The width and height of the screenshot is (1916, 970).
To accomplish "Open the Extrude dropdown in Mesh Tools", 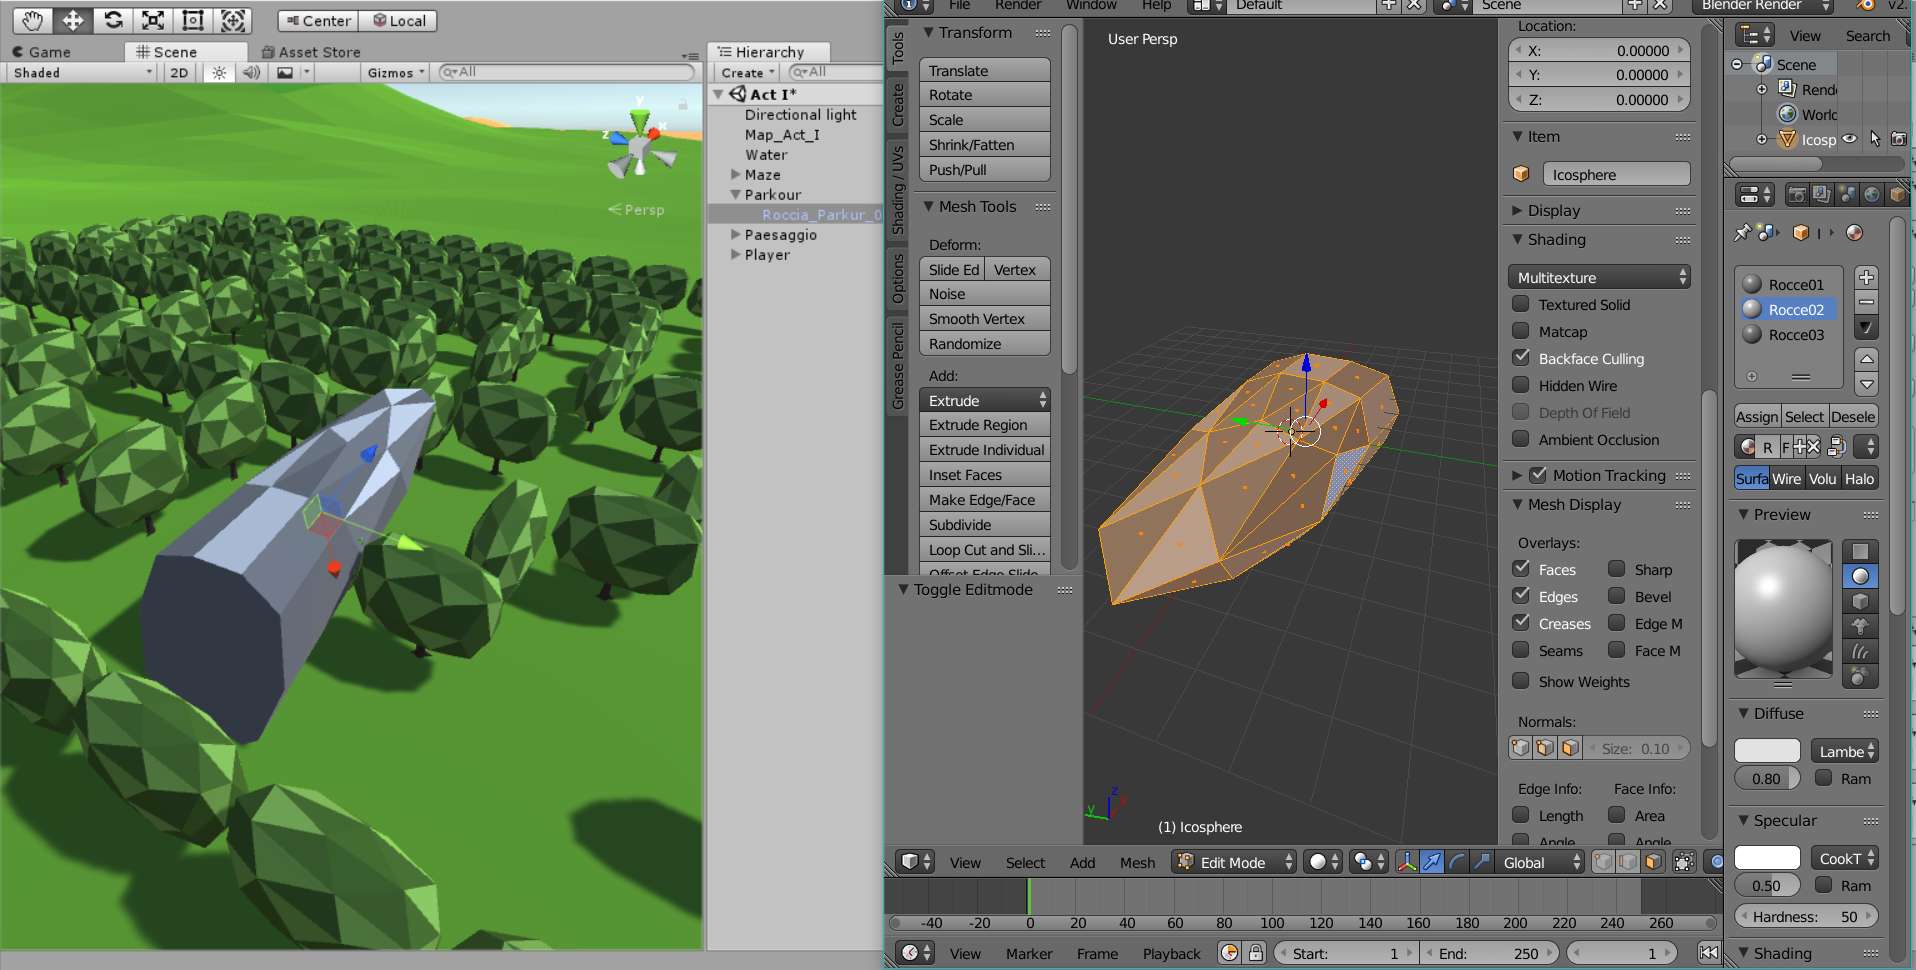I will coord(985,400).
